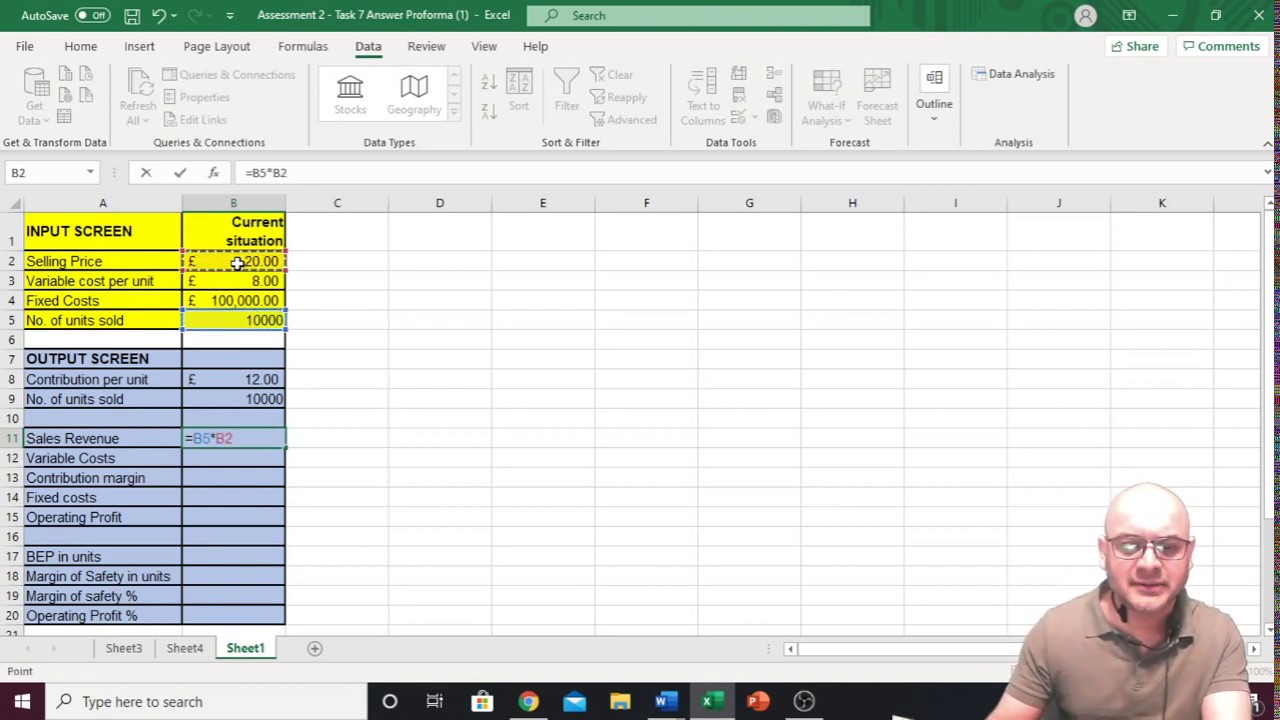This screenshot has height=720, width=1280.
Task: Open the Forecast Sheet tool
Action: point(877,97)
